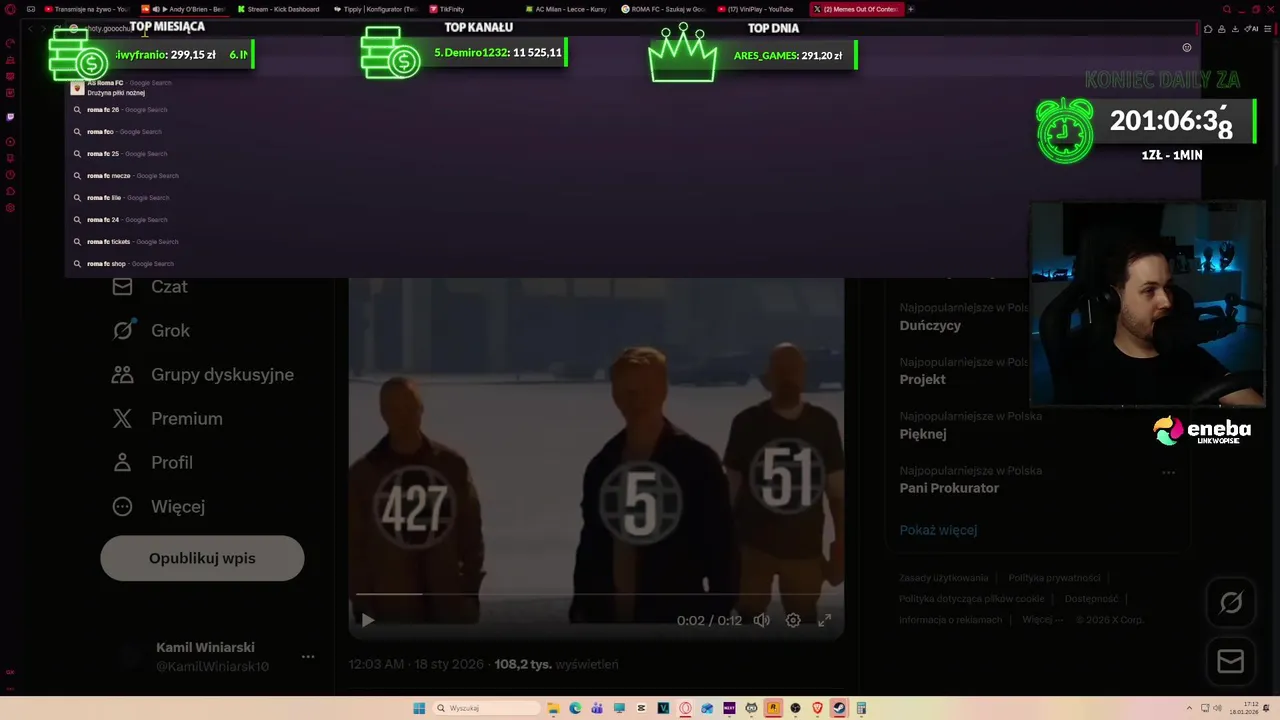Screen dimensions: 1280x720
Task: Switch to the Stream - Kick Dashboard tab
Action: click(x=280, y=9)
